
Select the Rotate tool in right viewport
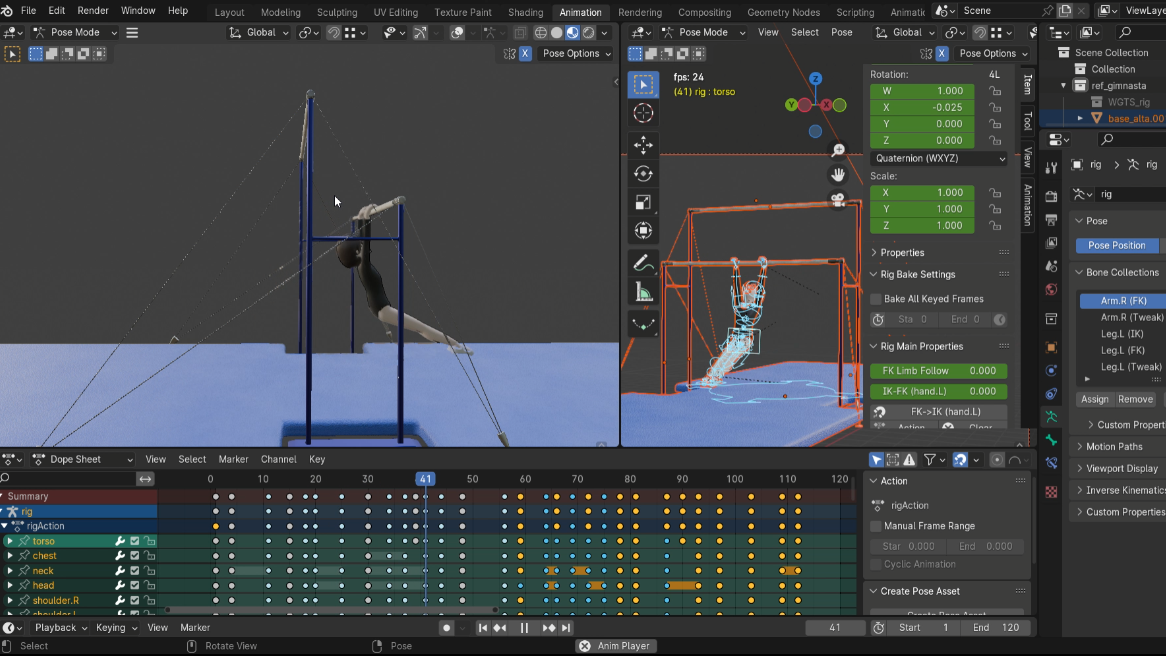pyautogui.click(x=643, y=173)
